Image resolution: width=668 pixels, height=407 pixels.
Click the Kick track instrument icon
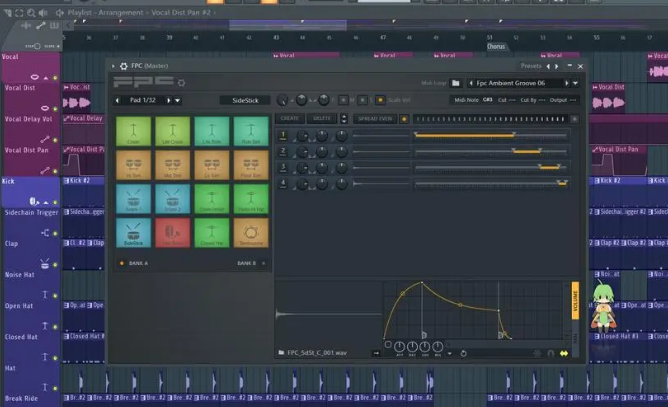(34, 201)
